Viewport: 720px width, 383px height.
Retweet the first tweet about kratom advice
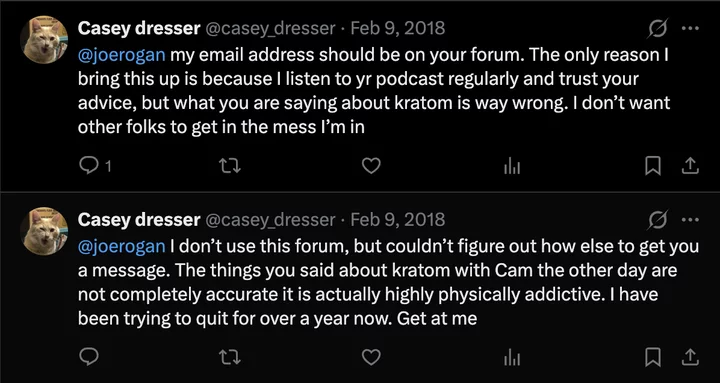click(230, 166)
